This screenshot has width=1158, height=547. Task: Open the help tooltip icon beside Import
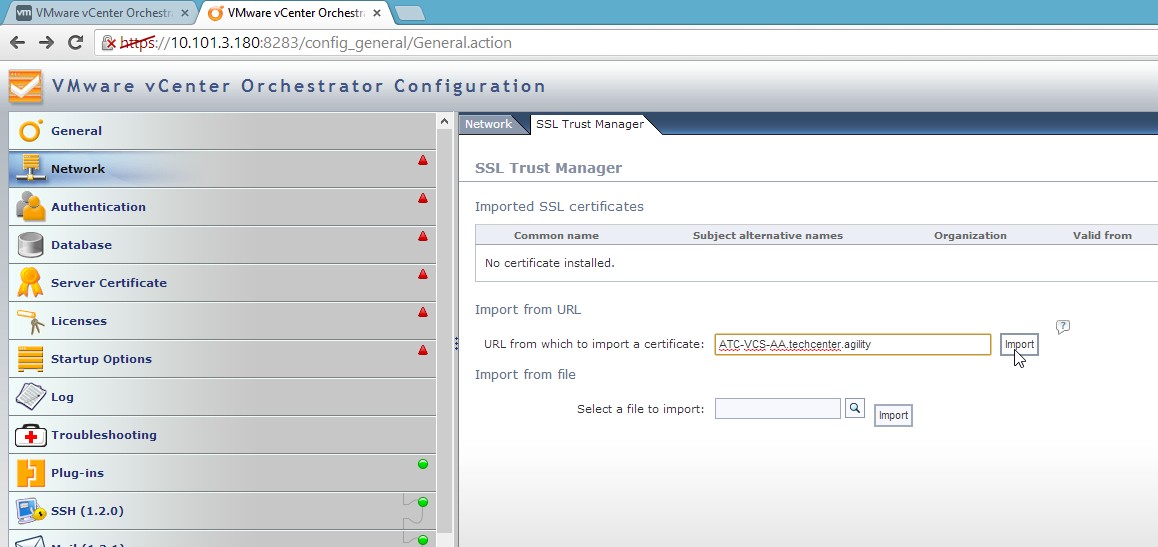(x=1063, y=327)
